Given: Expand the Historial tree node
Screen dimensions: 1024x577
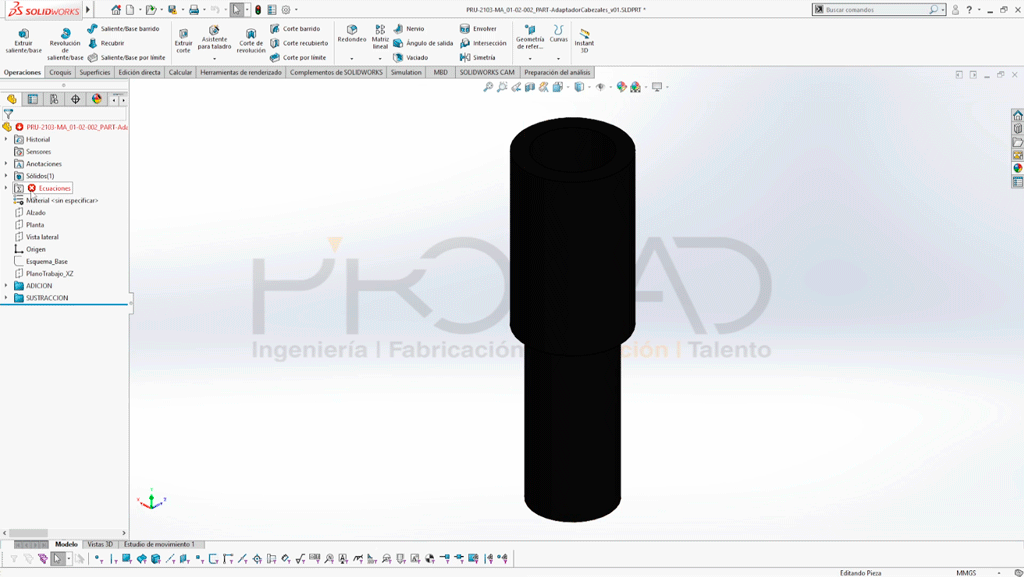Looking at the screenshot, I should [x=6, y=139].
